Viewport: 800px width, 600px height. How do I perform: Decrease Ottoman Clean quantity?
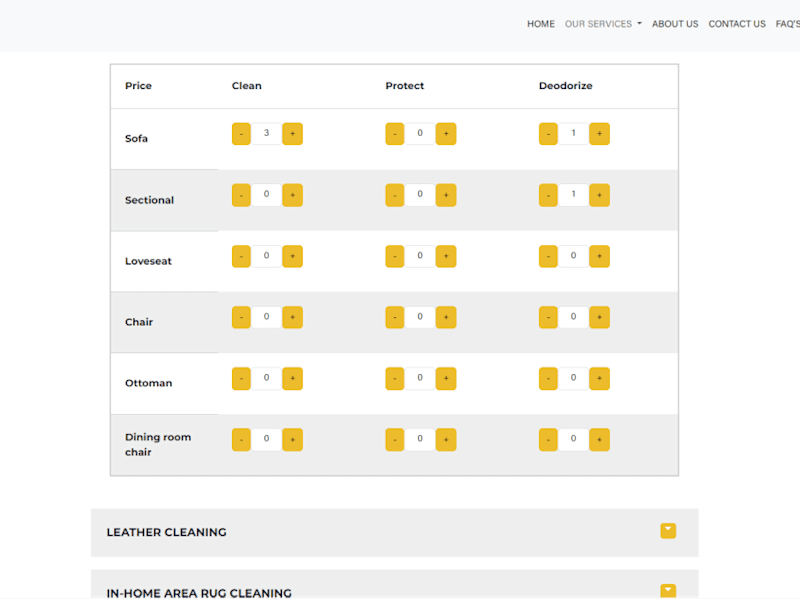coord(241,379)
